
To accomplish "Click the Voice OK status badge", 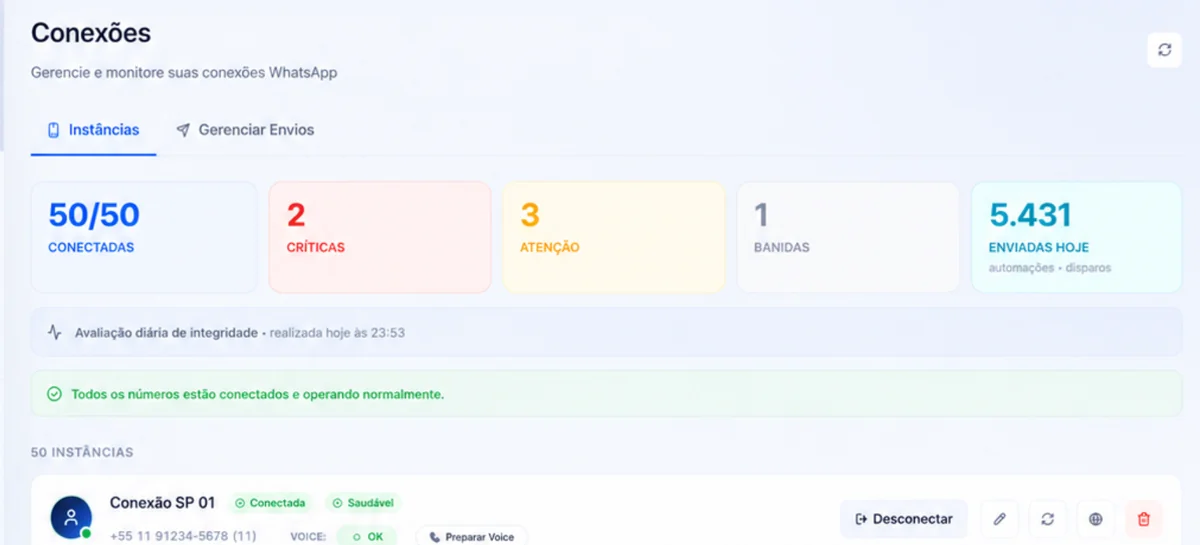I will [366, 536].
